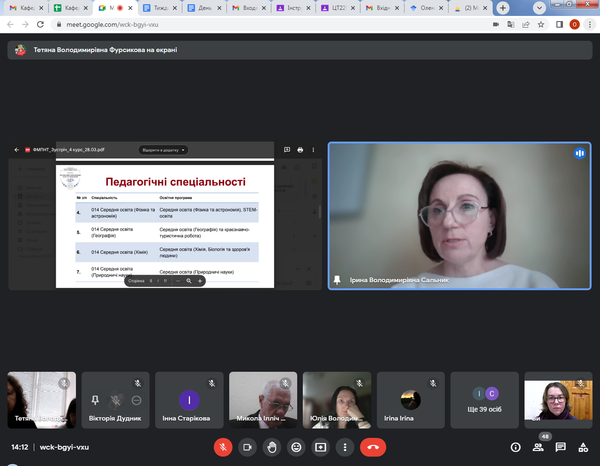This screenshot has height=466, width=600.
Task: Show the participants people panel
Action: pos(539,447)
